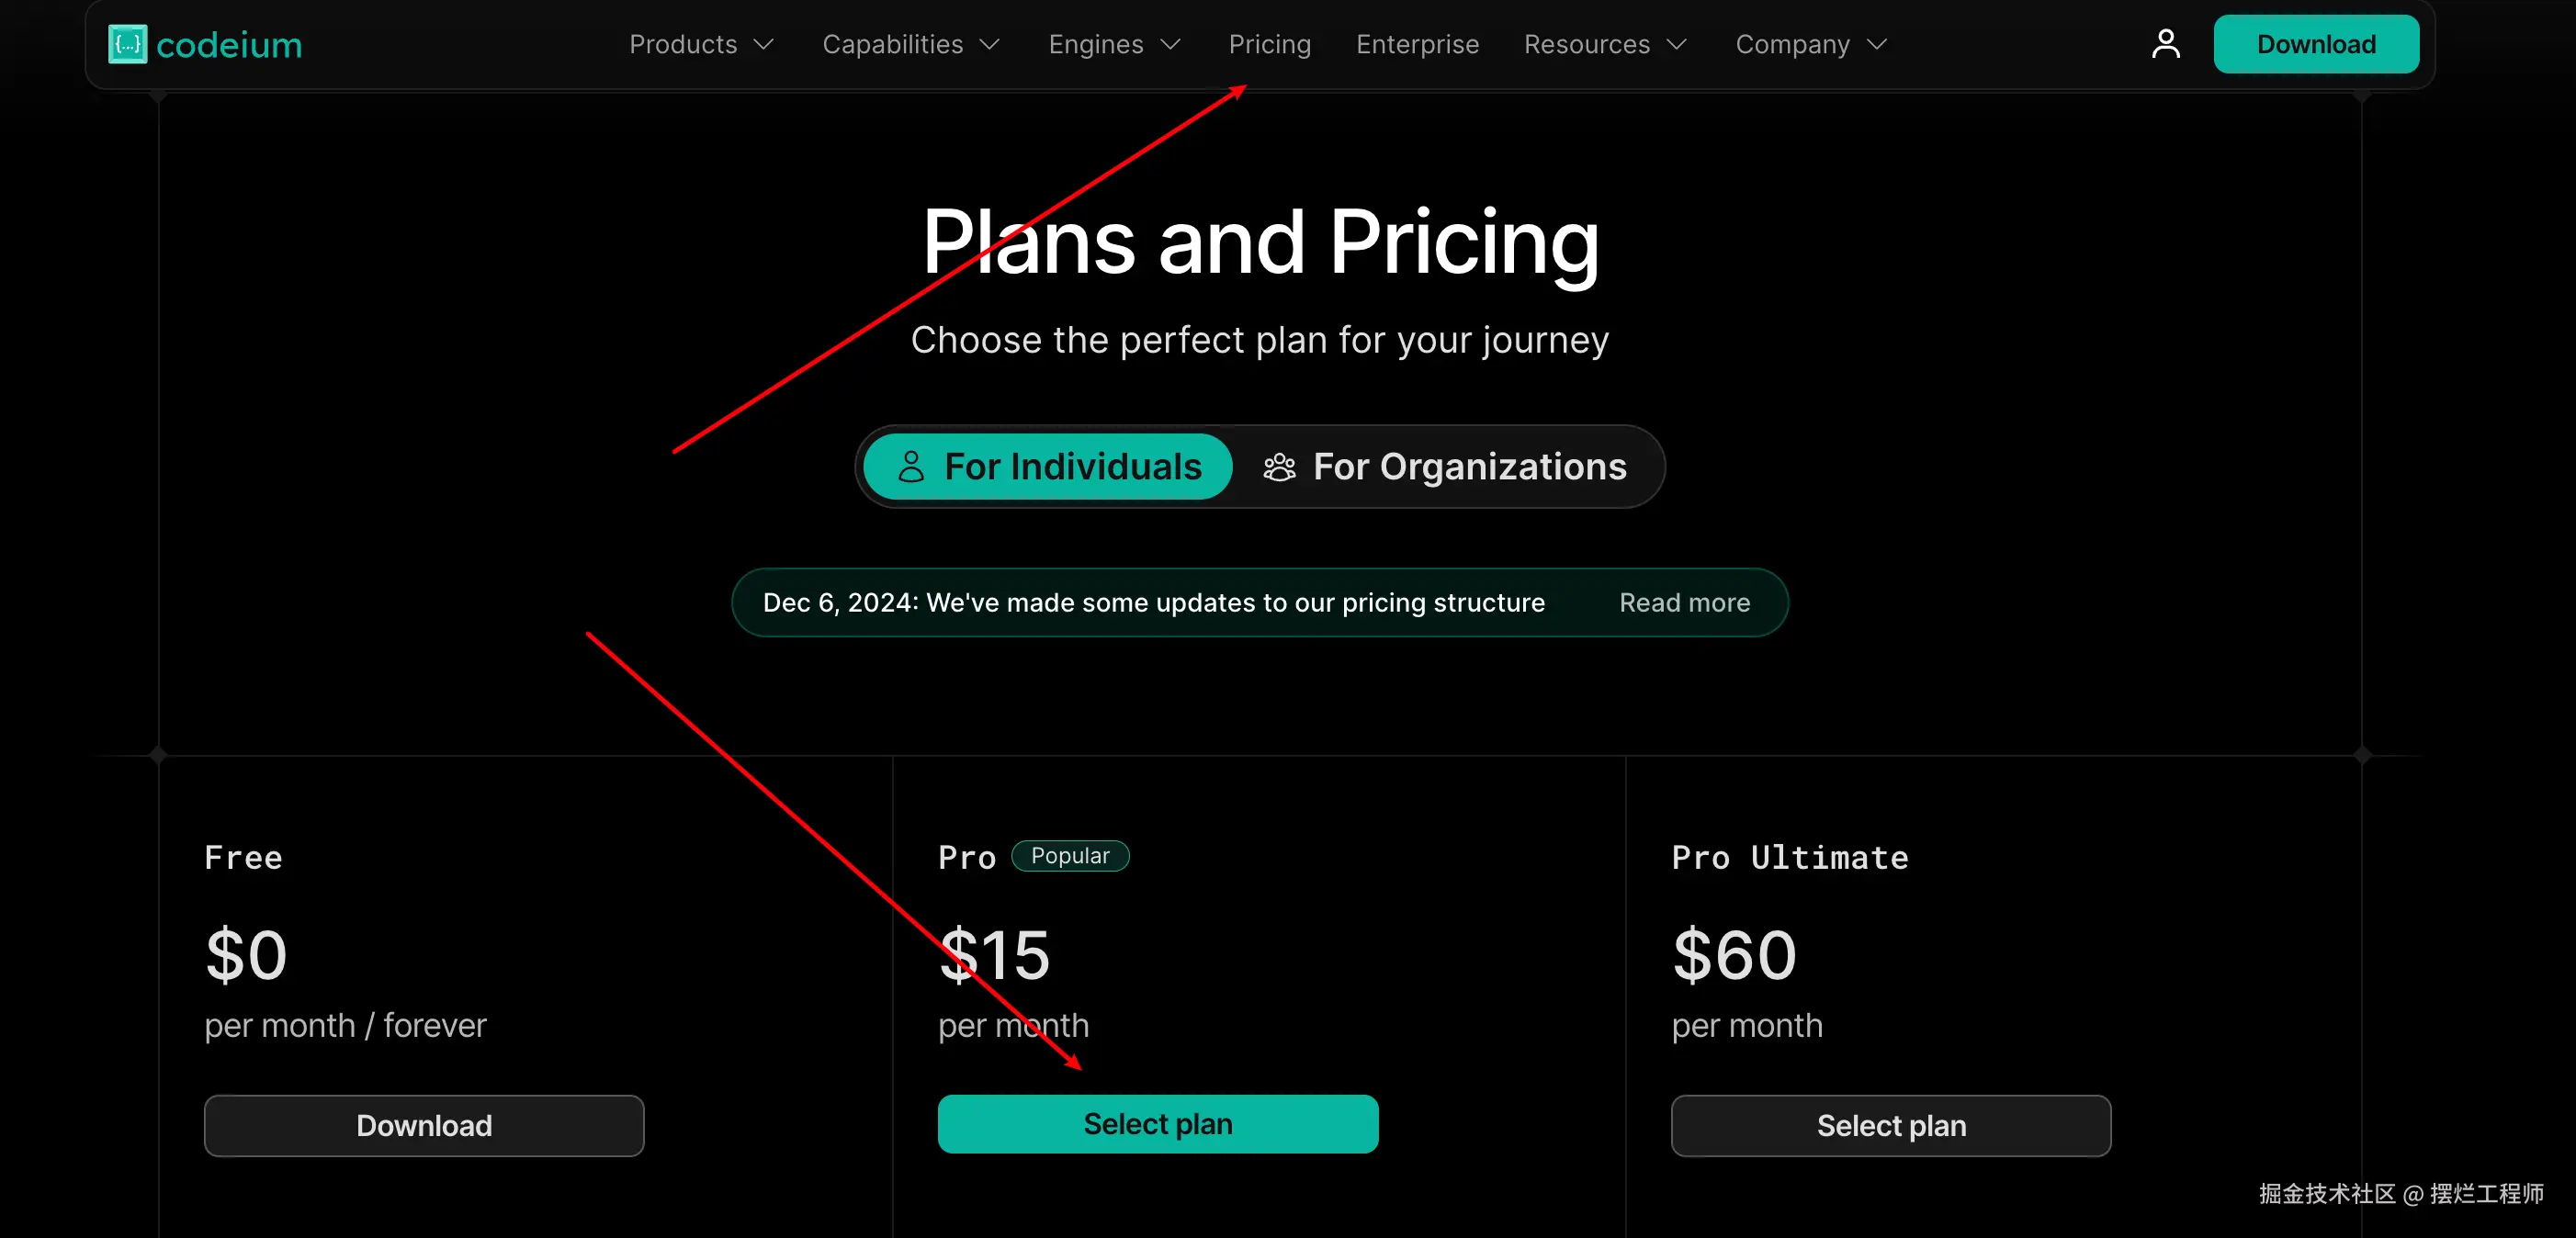2576x1238 pixels.
Task: Open the Capabilities dropdown chevron
Action: click(989, 44)
